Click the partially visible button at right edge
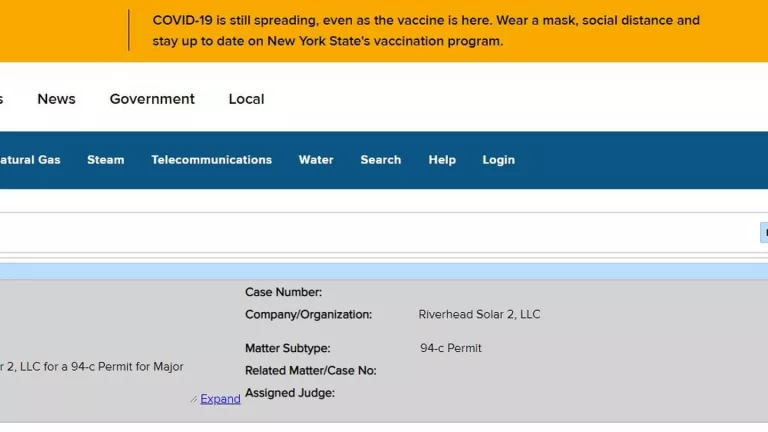The width and height of the screenshot is (768, 432). (x=763, y=232)
